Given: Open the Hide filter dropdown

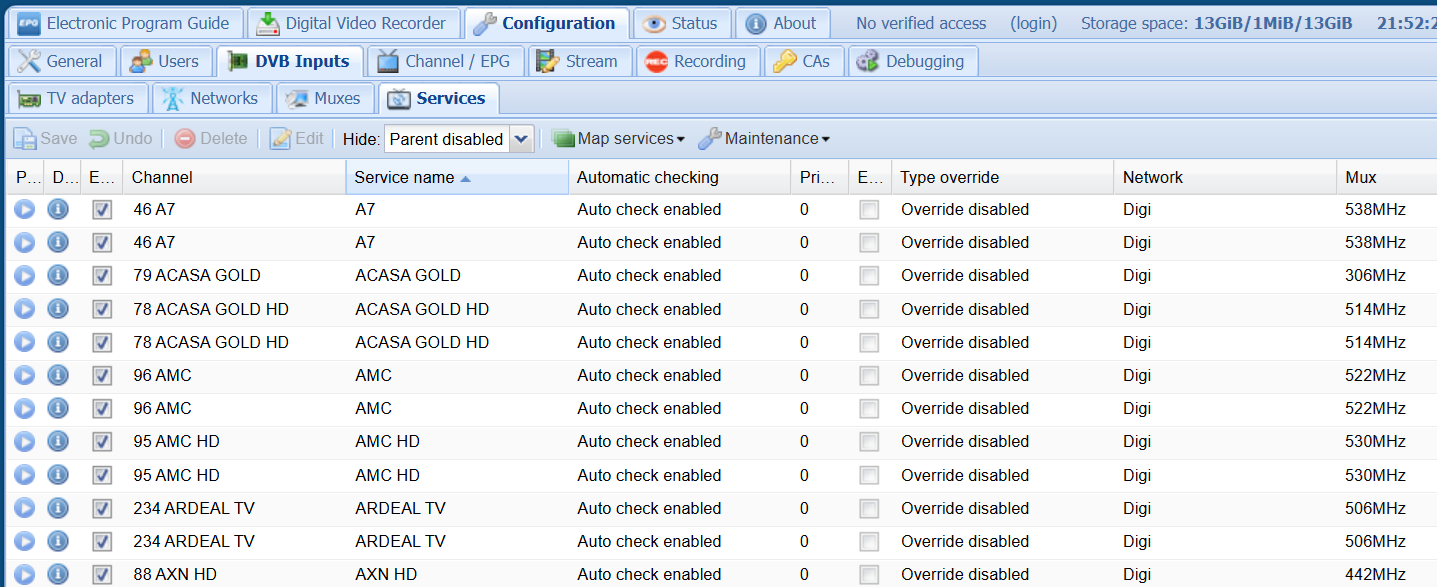Looking at the screenshot, I should pos(521,139).
